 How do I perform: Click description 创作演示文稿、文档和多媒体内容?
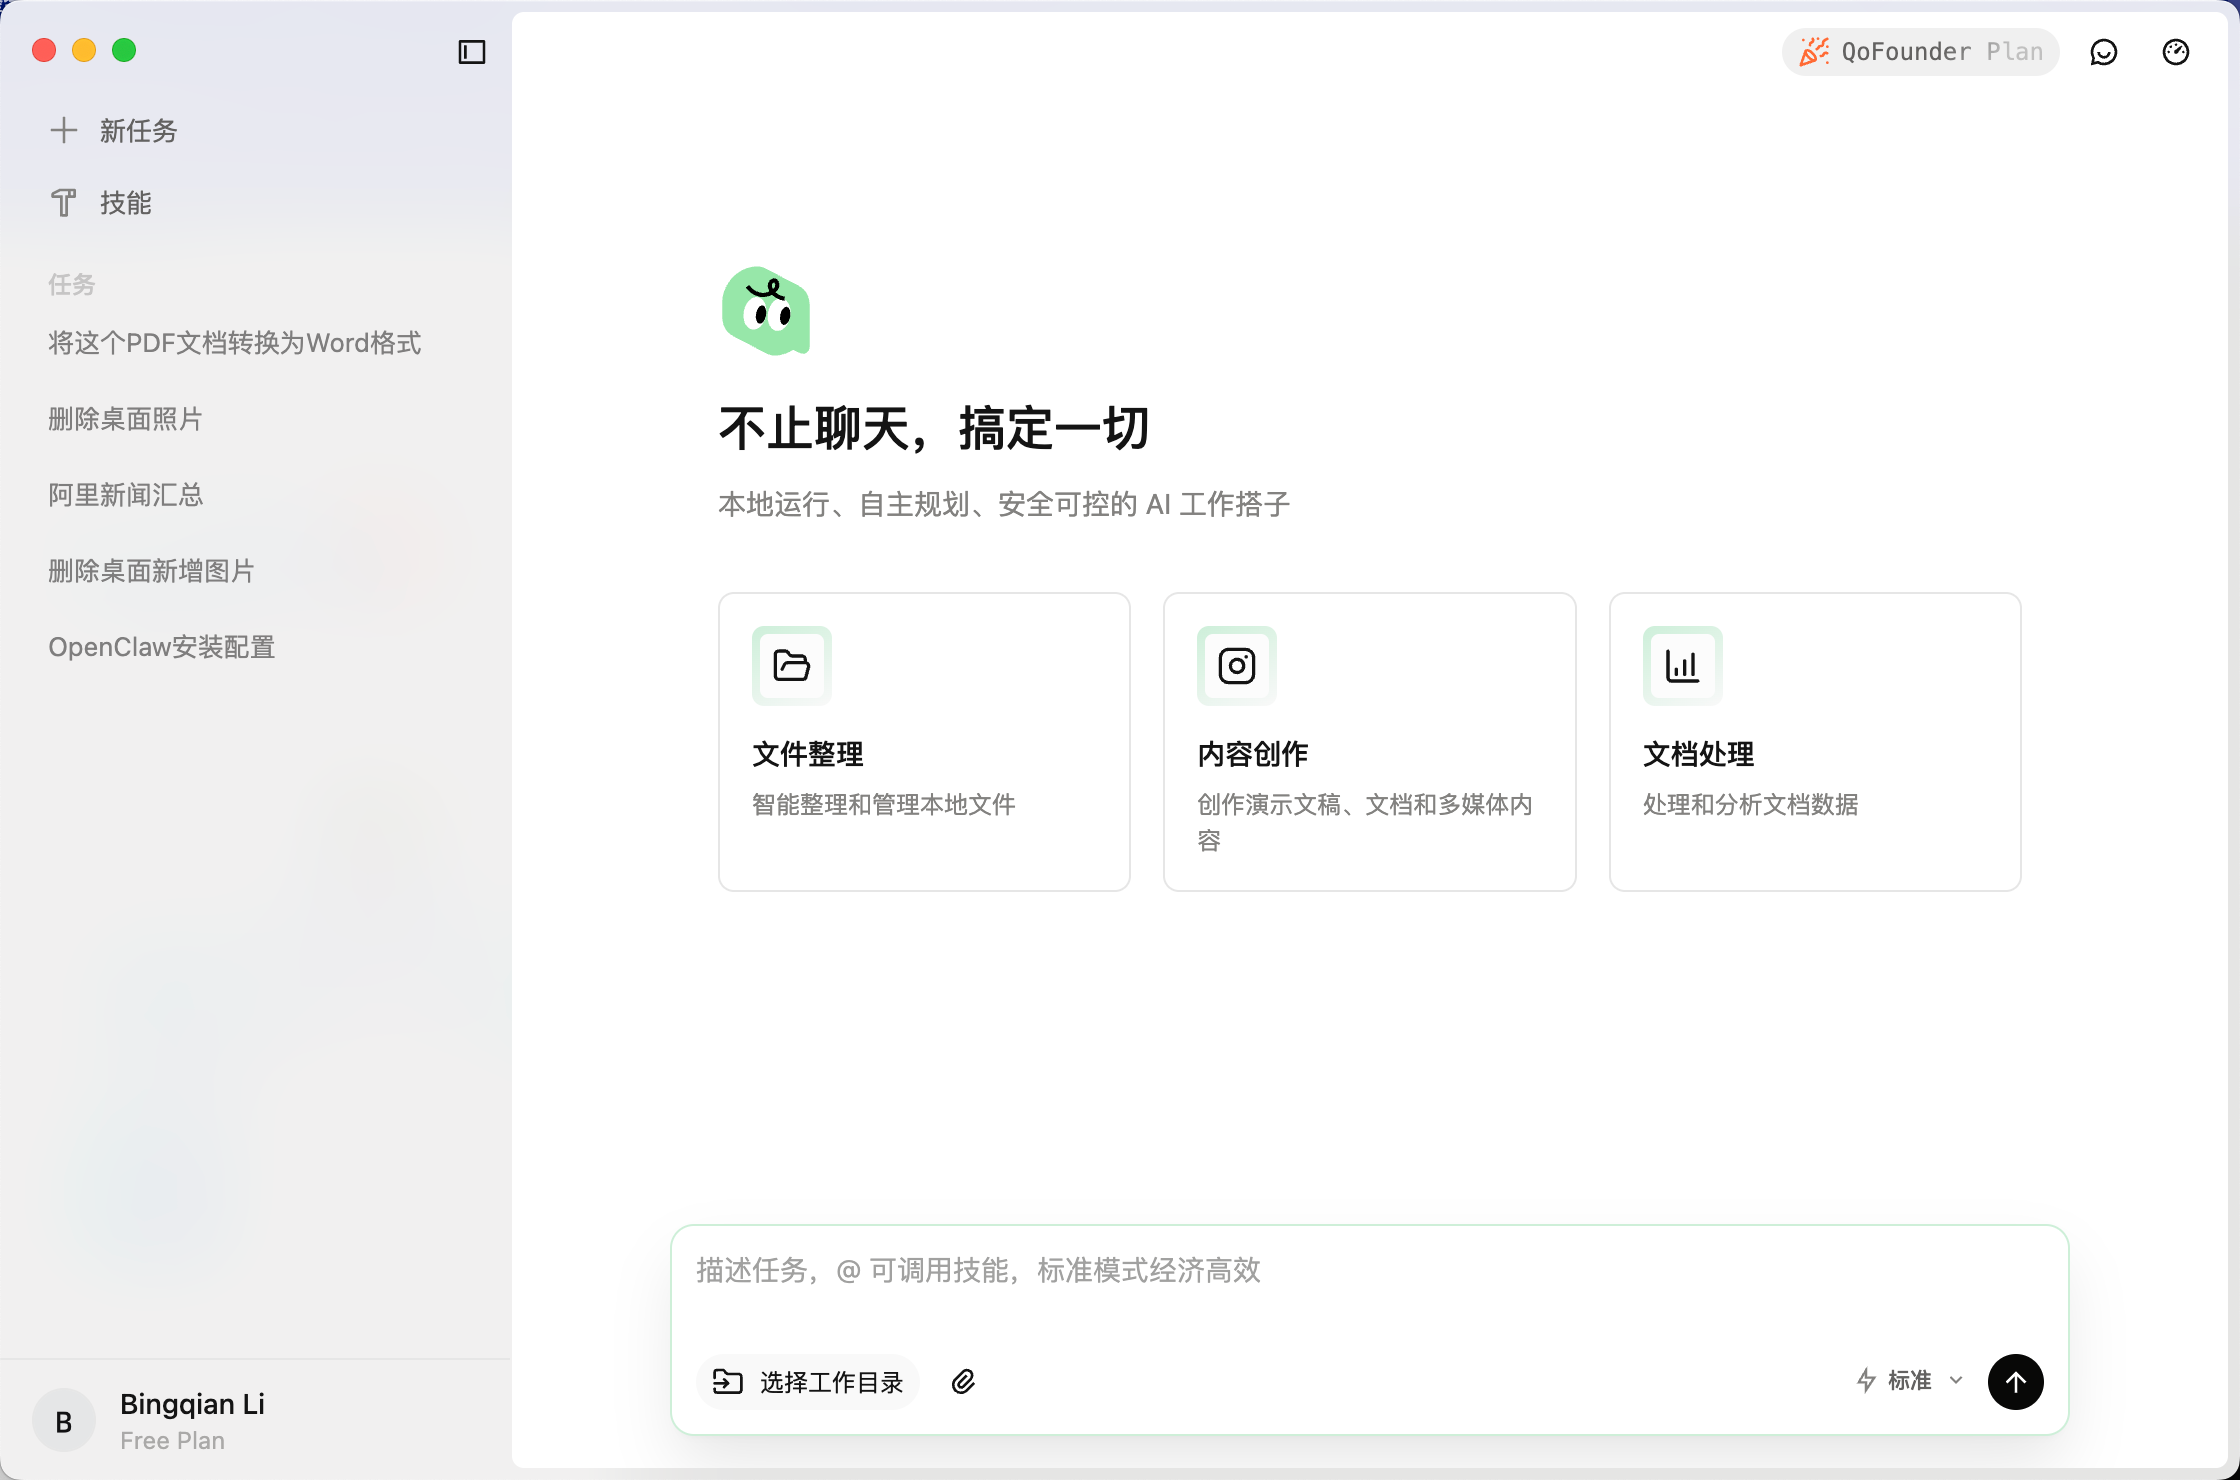1365,822
